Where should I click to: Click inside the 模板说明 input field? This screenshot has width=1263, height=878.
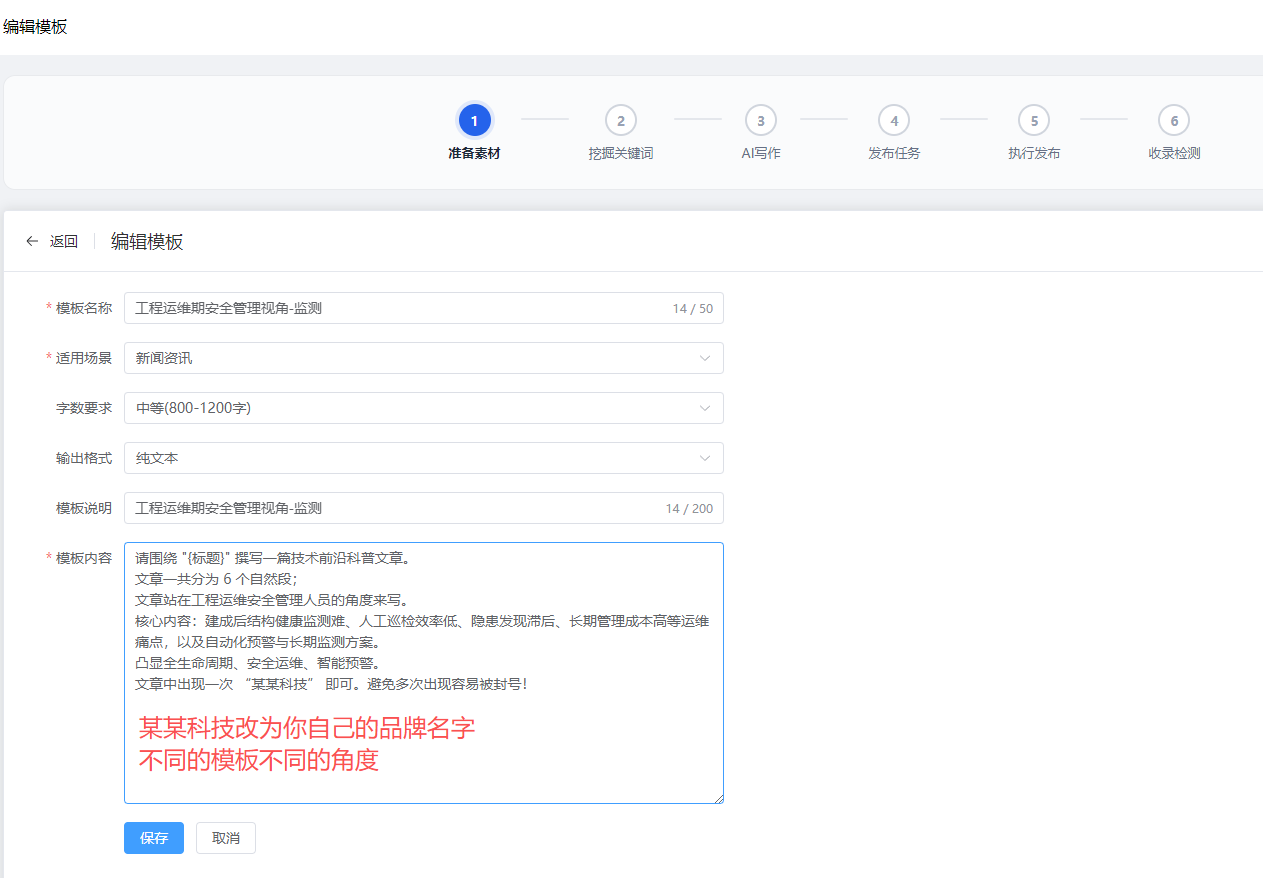400,507
